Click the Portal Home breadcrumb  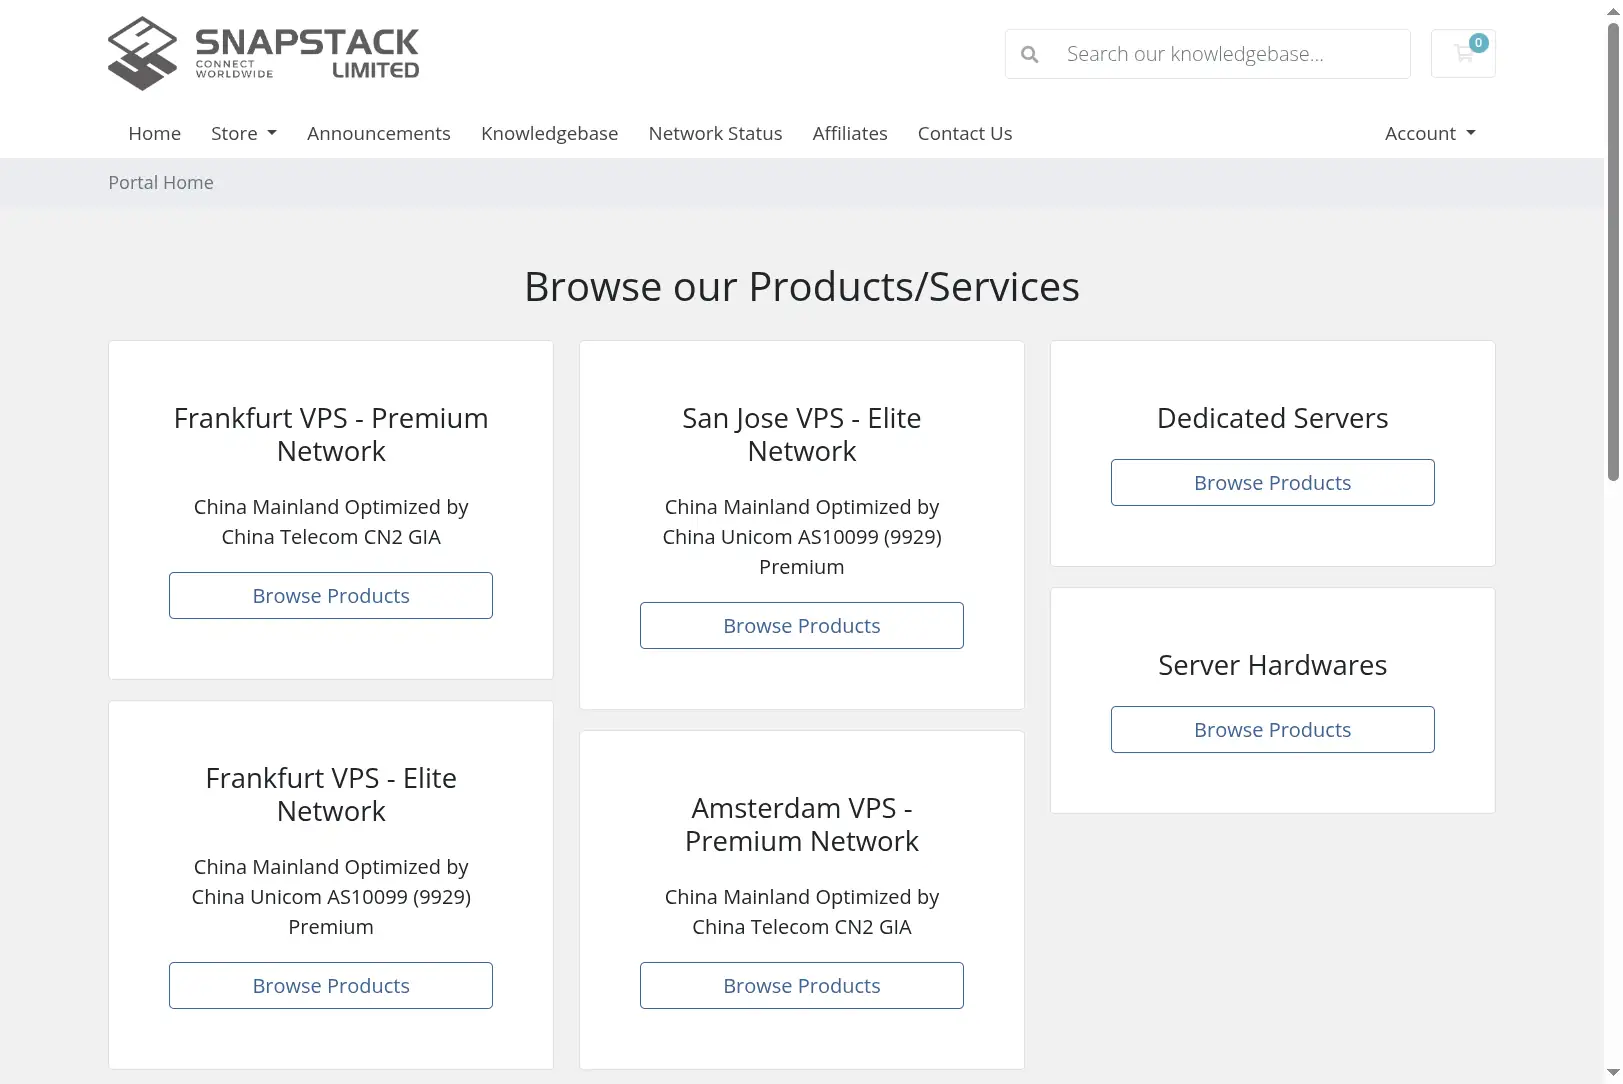click(x=161, y=182)
